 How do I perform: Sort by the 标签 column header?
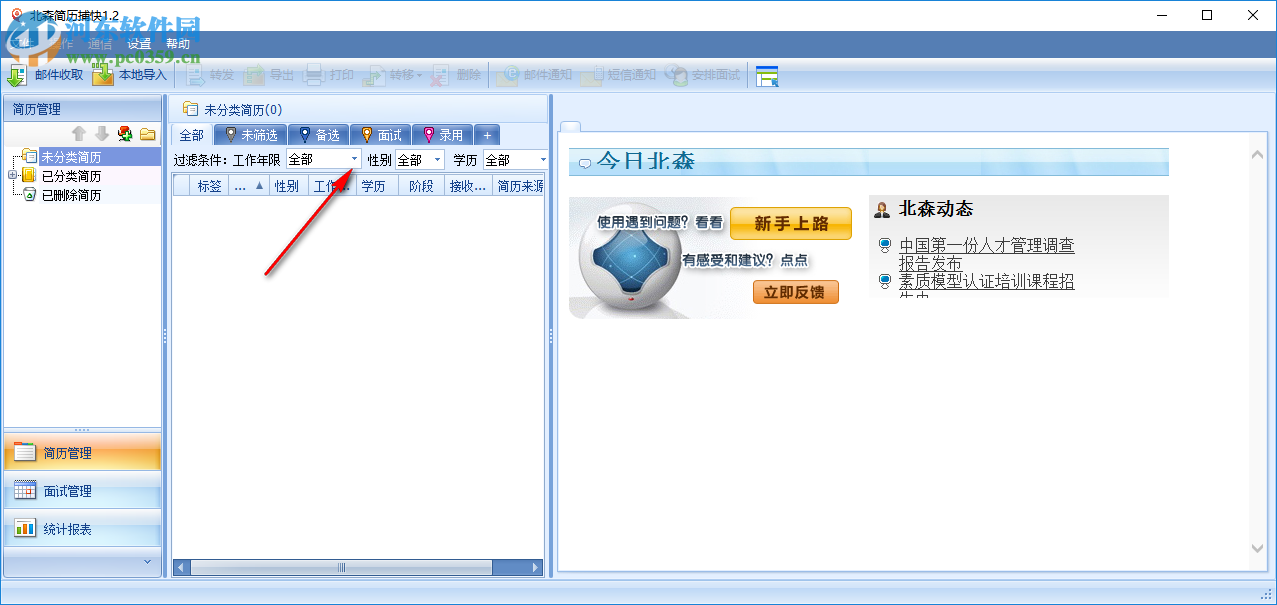click(x=209, y=185)
